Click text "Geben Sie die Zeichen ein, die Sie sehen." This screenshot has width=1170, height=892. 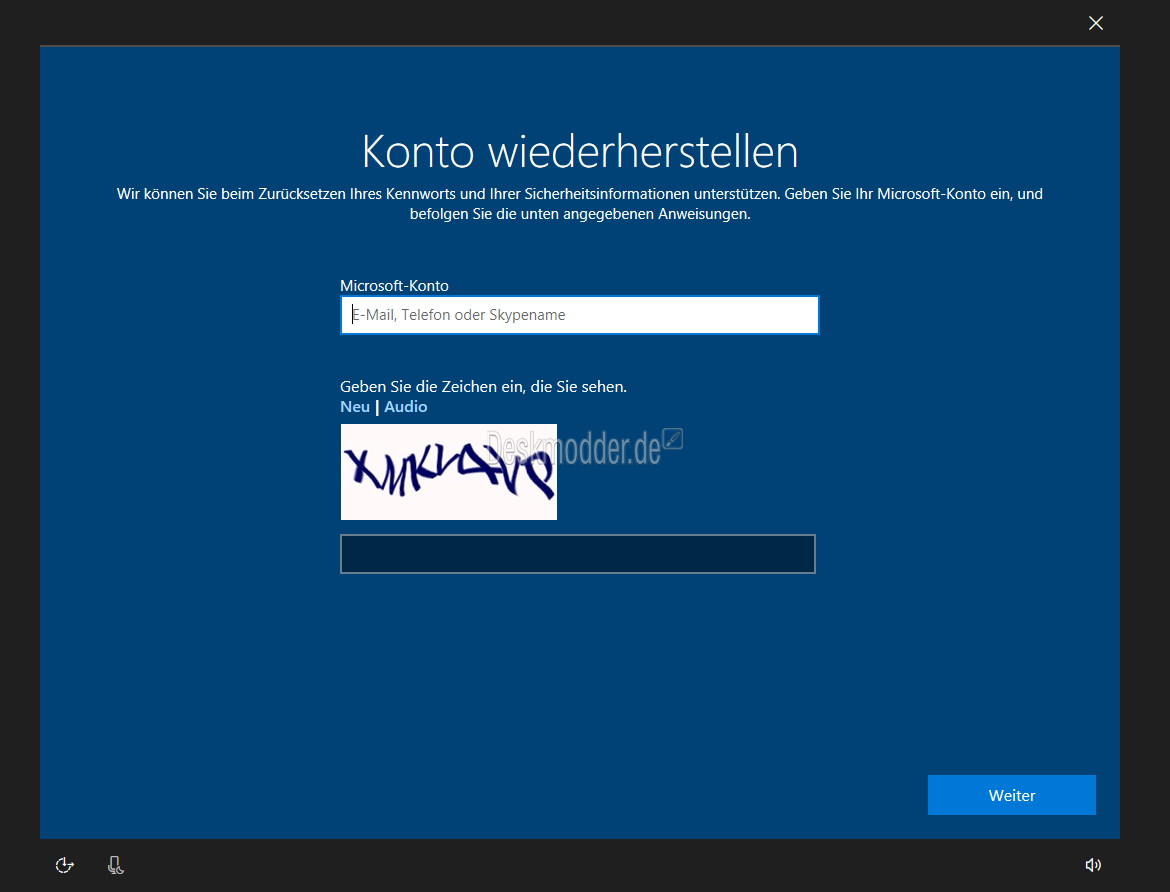click(x=483, y=387)
